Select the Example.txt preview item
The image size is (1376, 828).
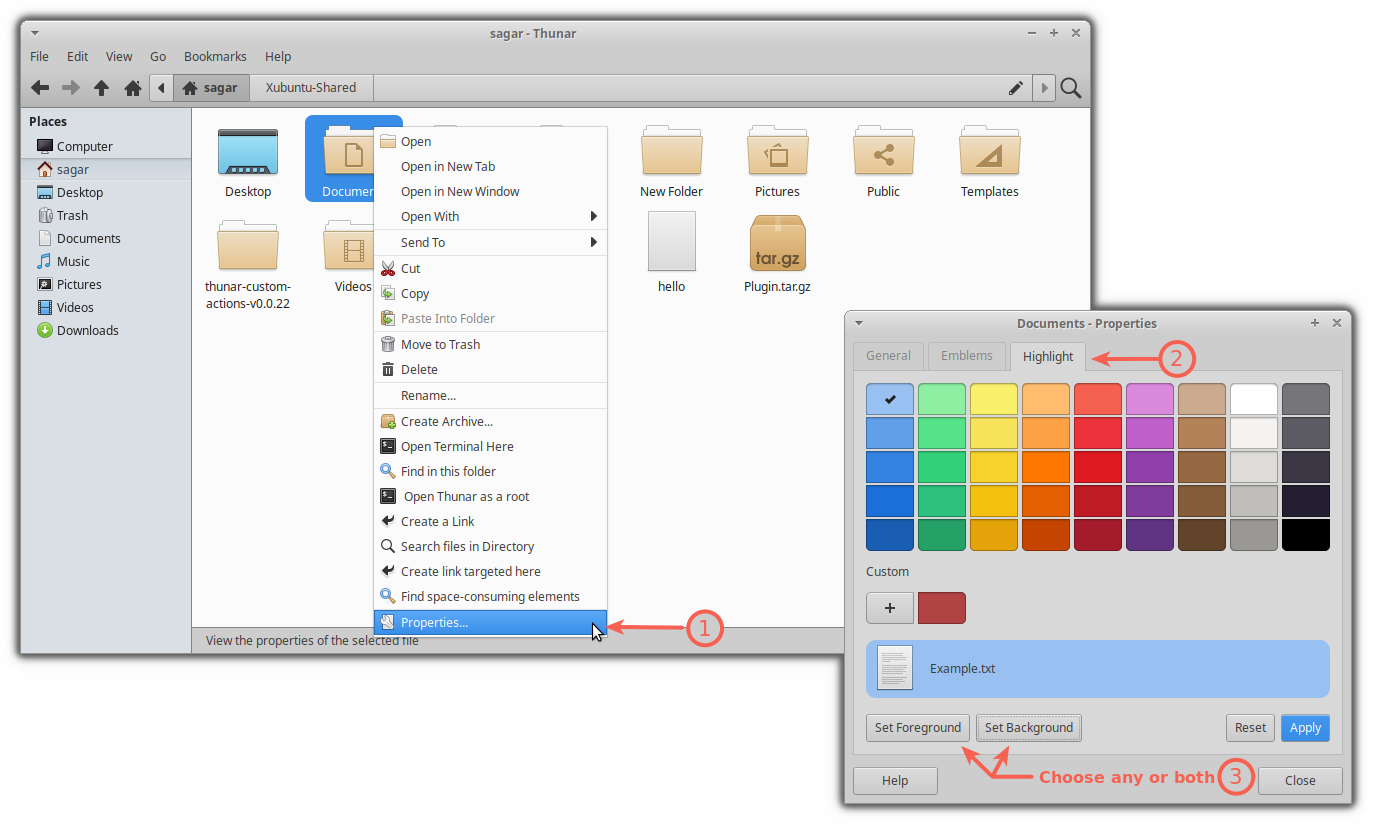pyautogui.click(x=1097, y=668)
